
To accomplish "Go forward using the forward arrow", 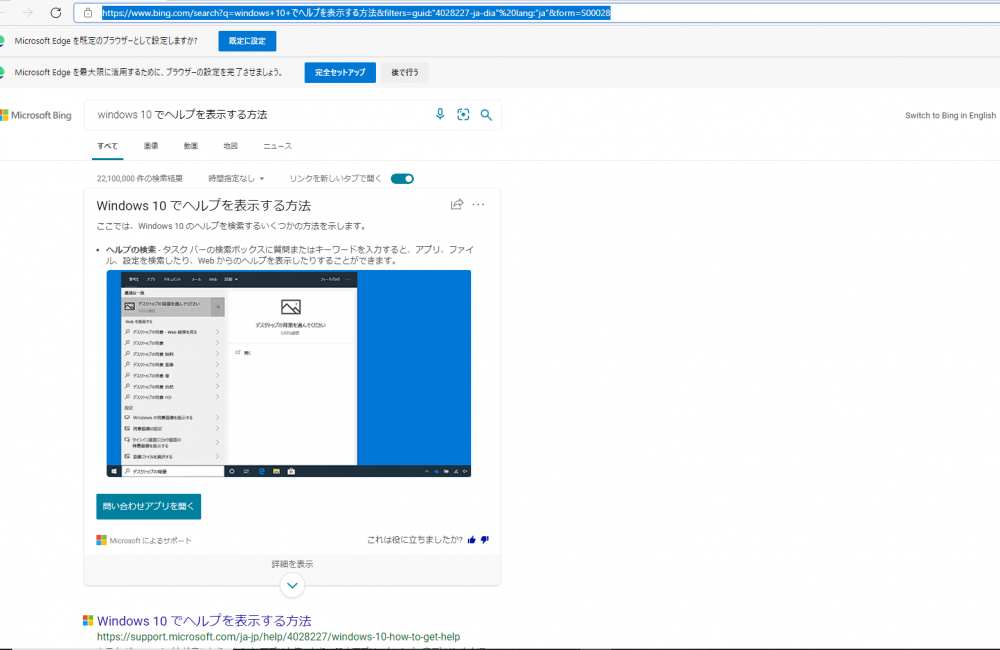I will [x=27, y=13].
